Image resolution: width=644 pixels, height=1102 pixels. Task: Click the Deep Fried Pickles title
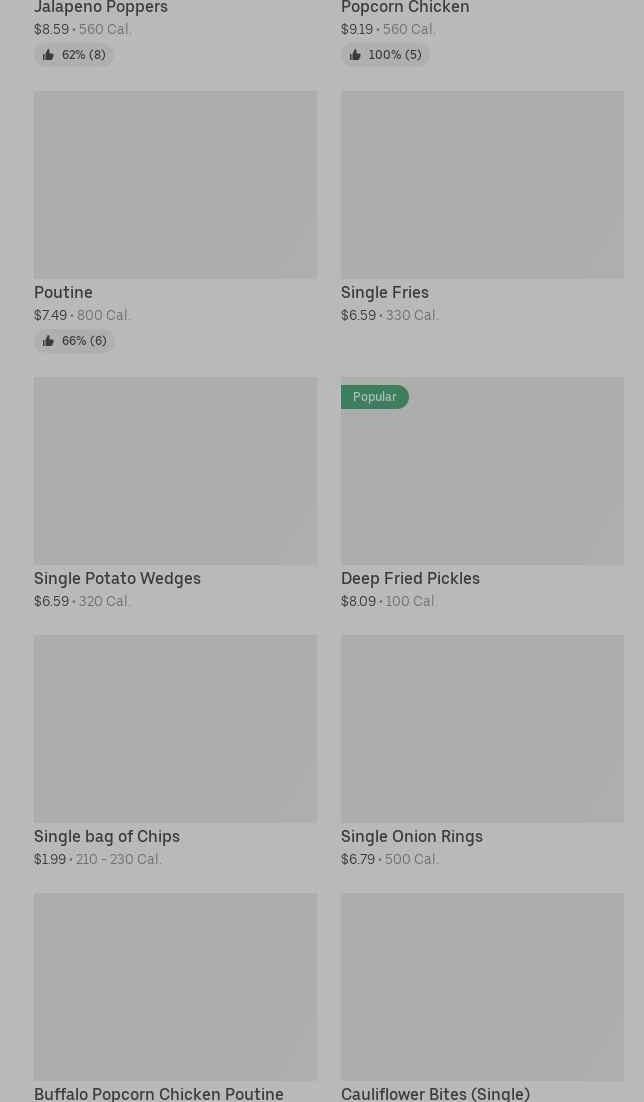[x=410, y=579]
